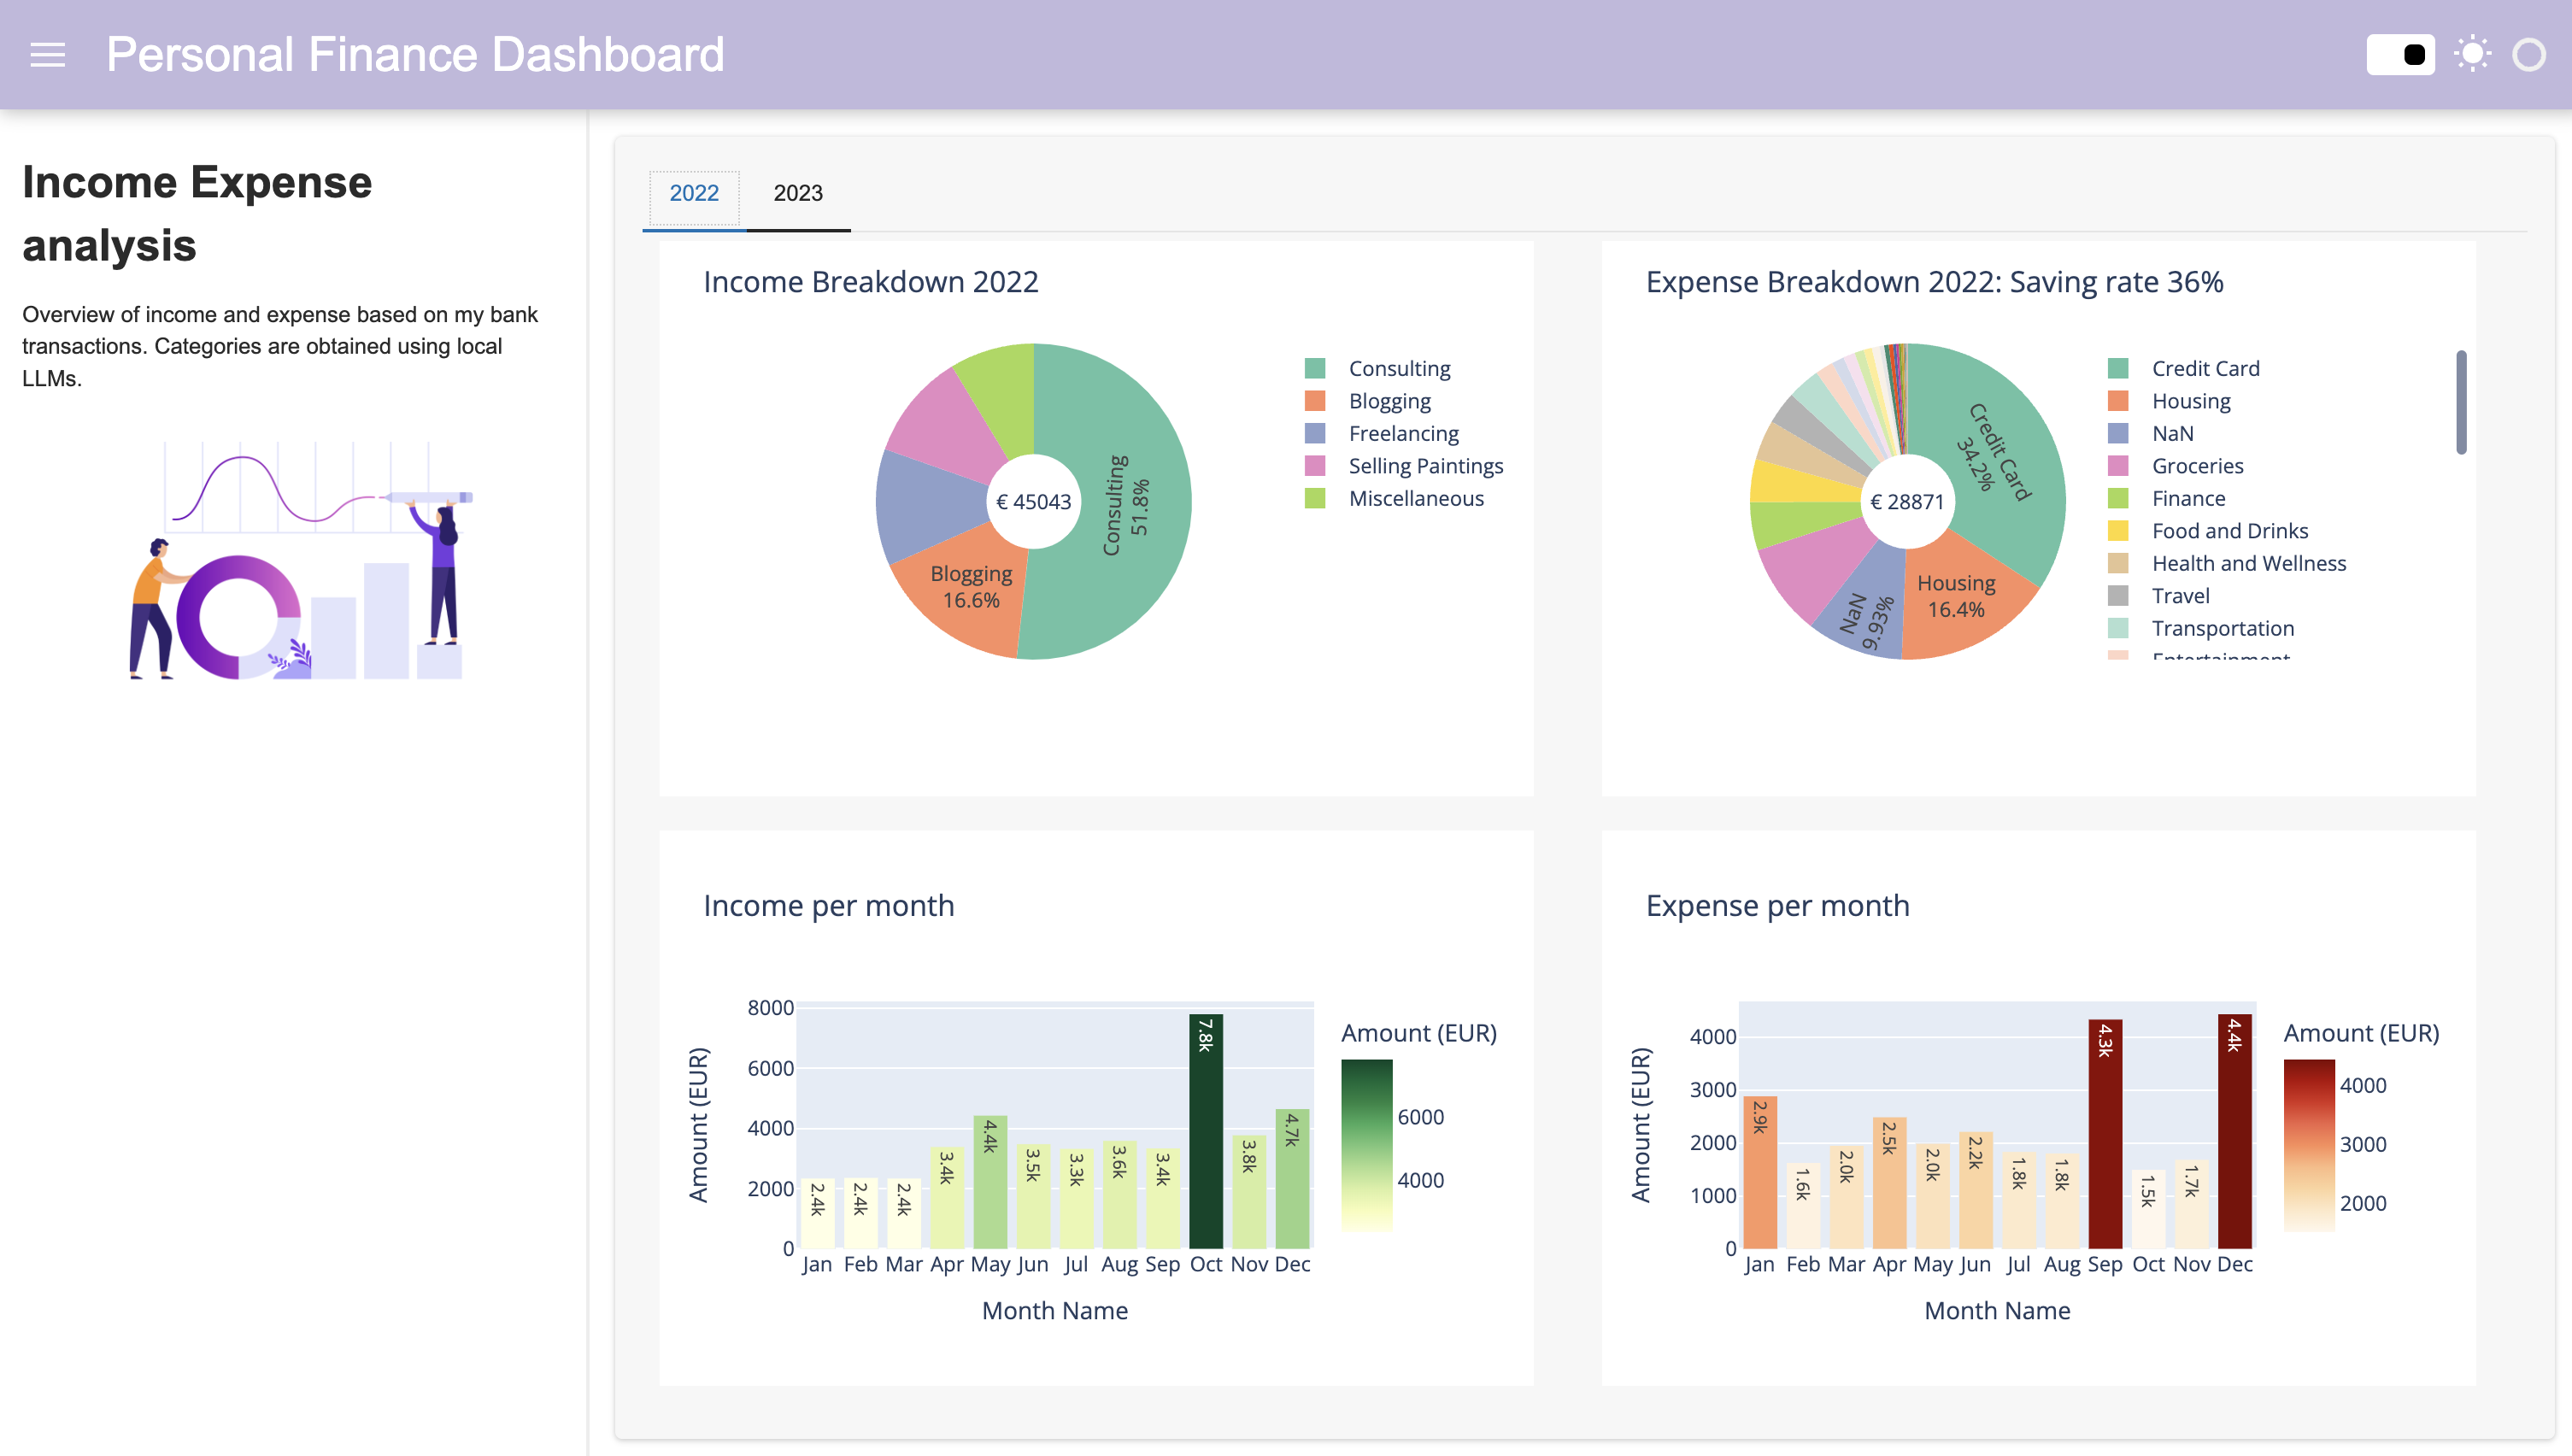The height and width of the screenshot is (1456, 2572).
Task: Click the sun brightness icon in the header
Action: point(2472,54)
